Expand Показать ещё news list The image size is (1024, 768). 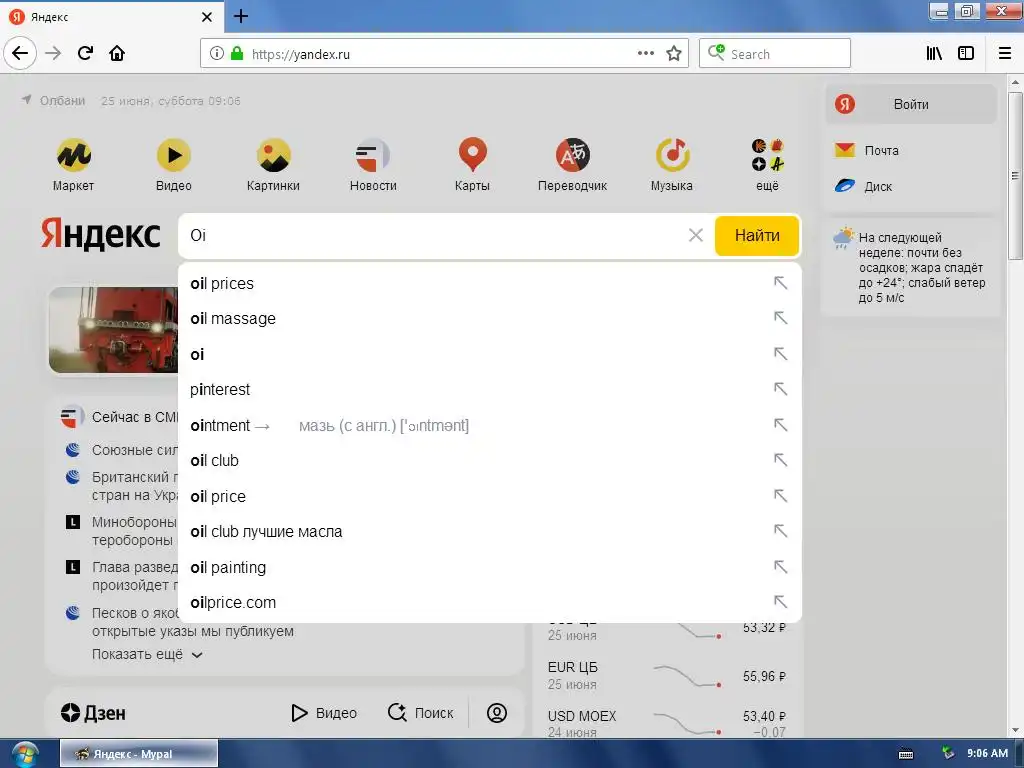(x=147, y=654)
